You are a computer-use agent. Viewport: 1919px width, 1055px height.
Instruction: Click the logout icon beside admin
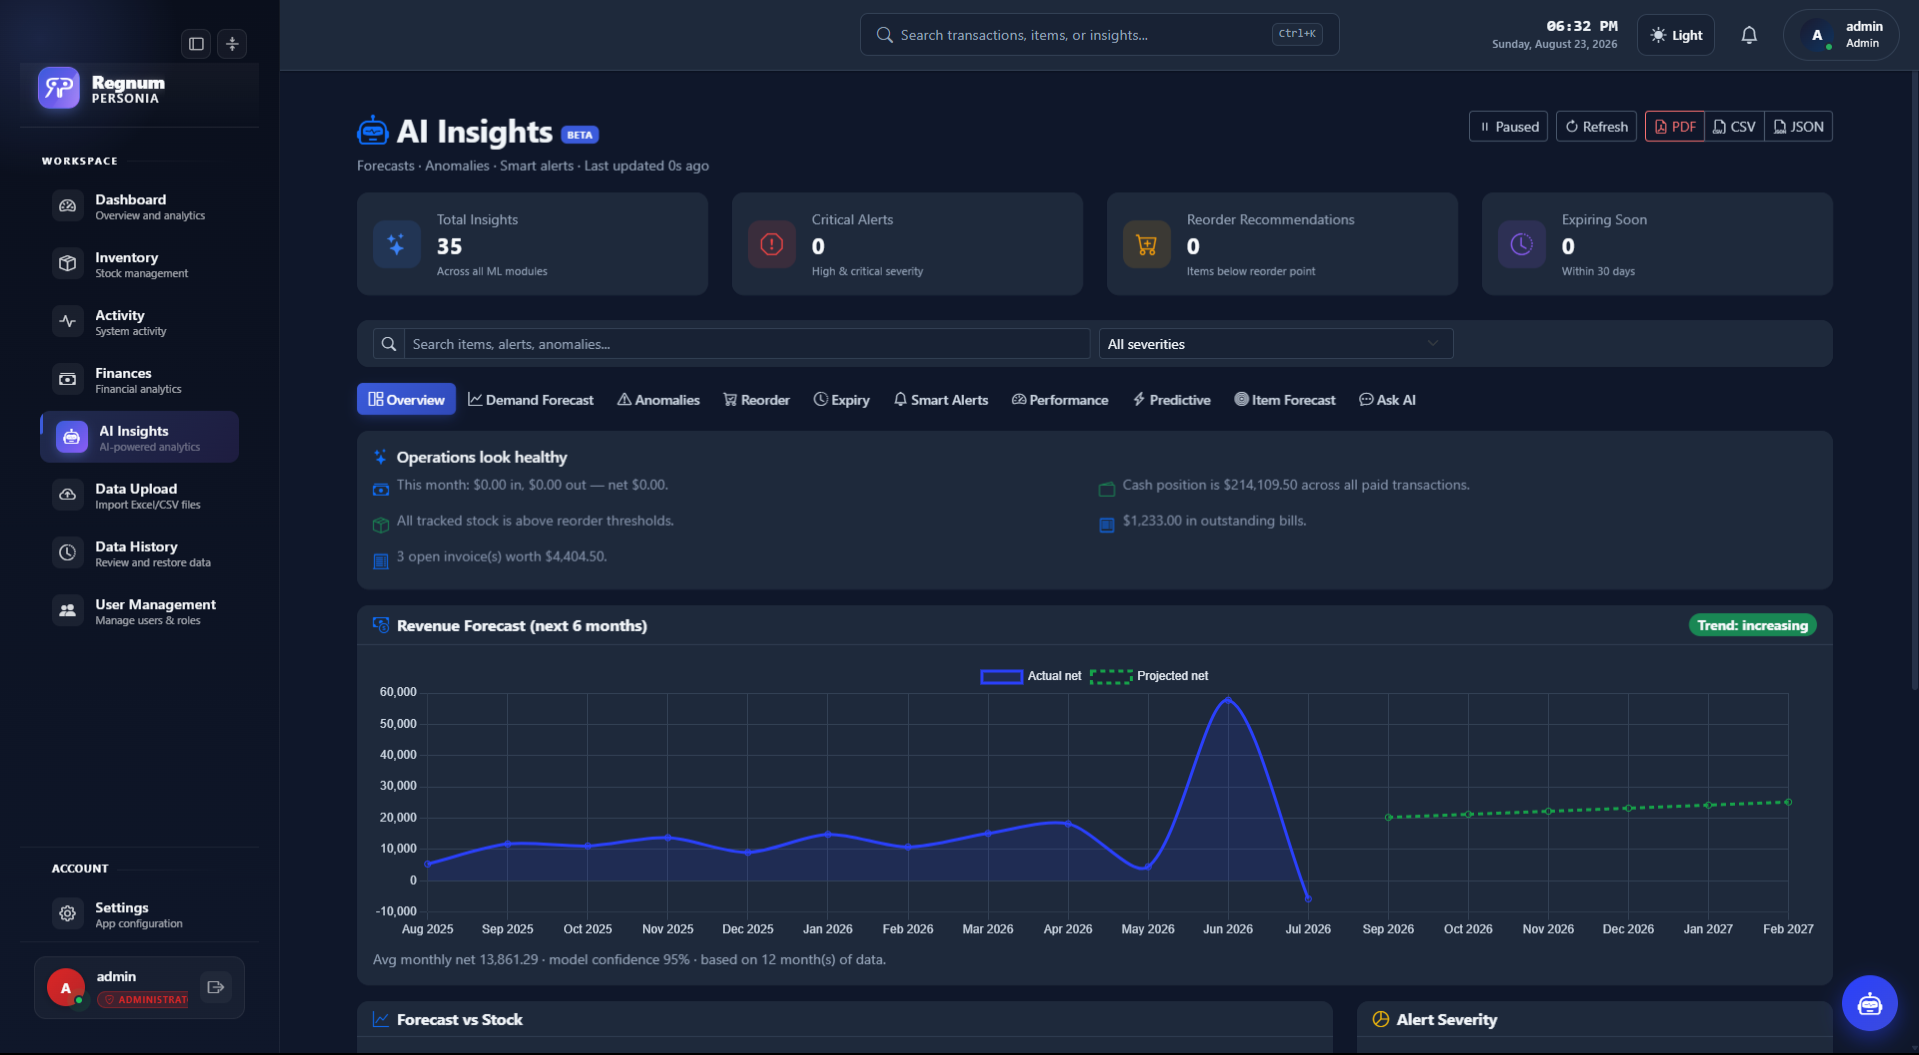(x=216, y=987)
